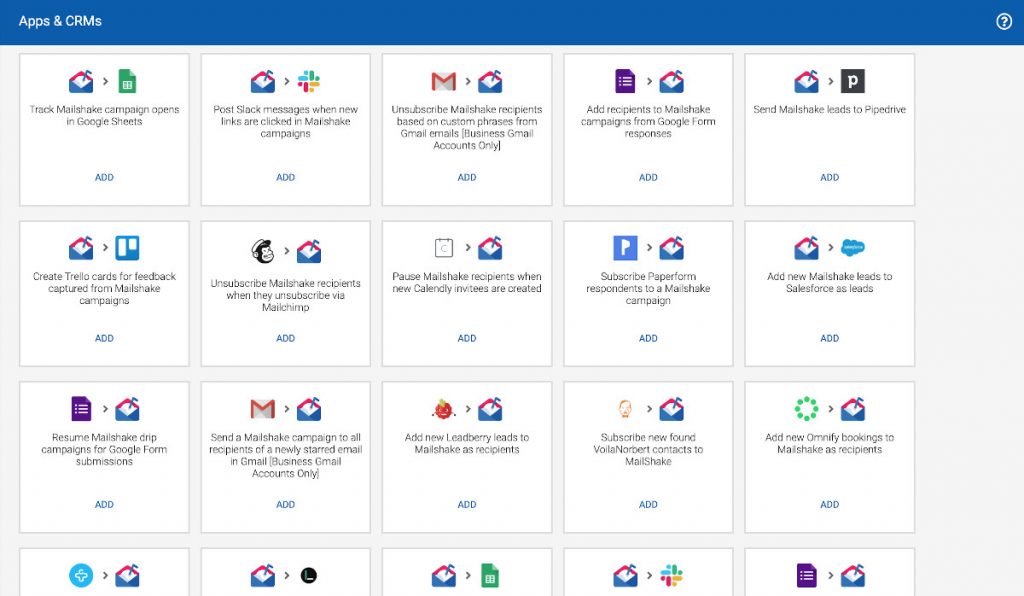This screenshot has height=596, width=1024.
Task: Click 'Subscribe new found VoilaNorbert contacts' text
Action: pyautogui.click(x=648, y=449)
